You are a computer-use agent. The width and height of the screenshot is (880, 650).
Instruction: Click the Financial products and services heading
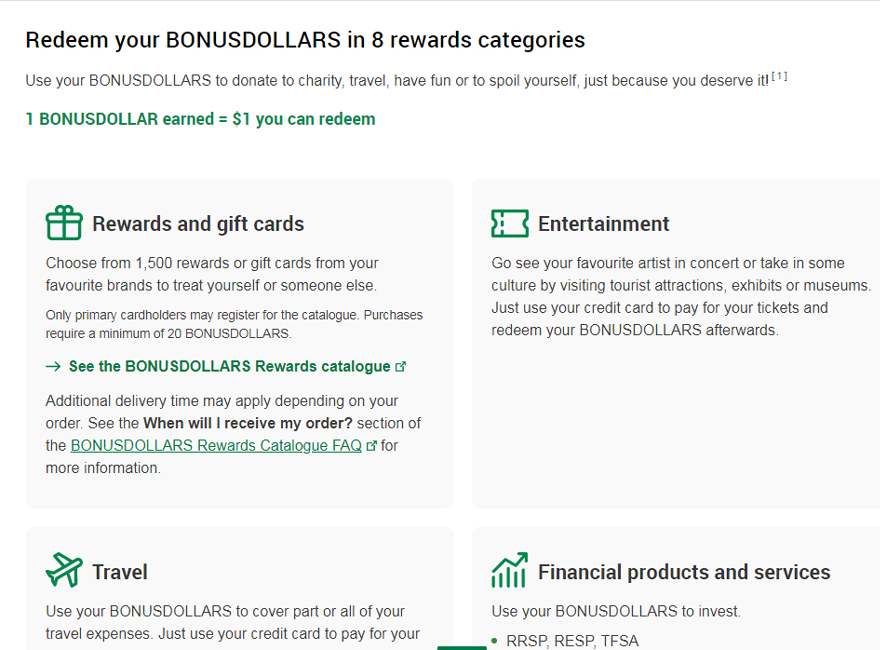pyautogui.click(x=684, y=572)
